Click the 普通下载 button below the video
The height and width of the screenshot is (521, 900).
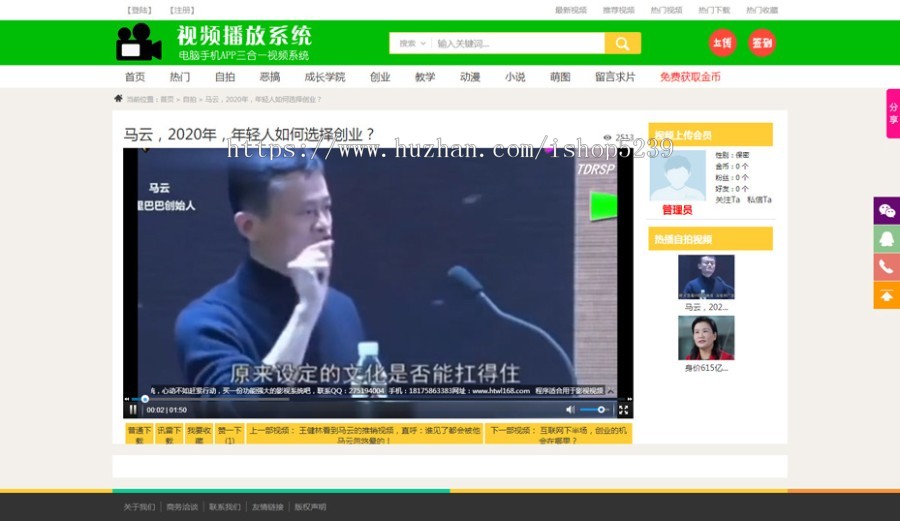pyautogui.click(x=139, y=434)
